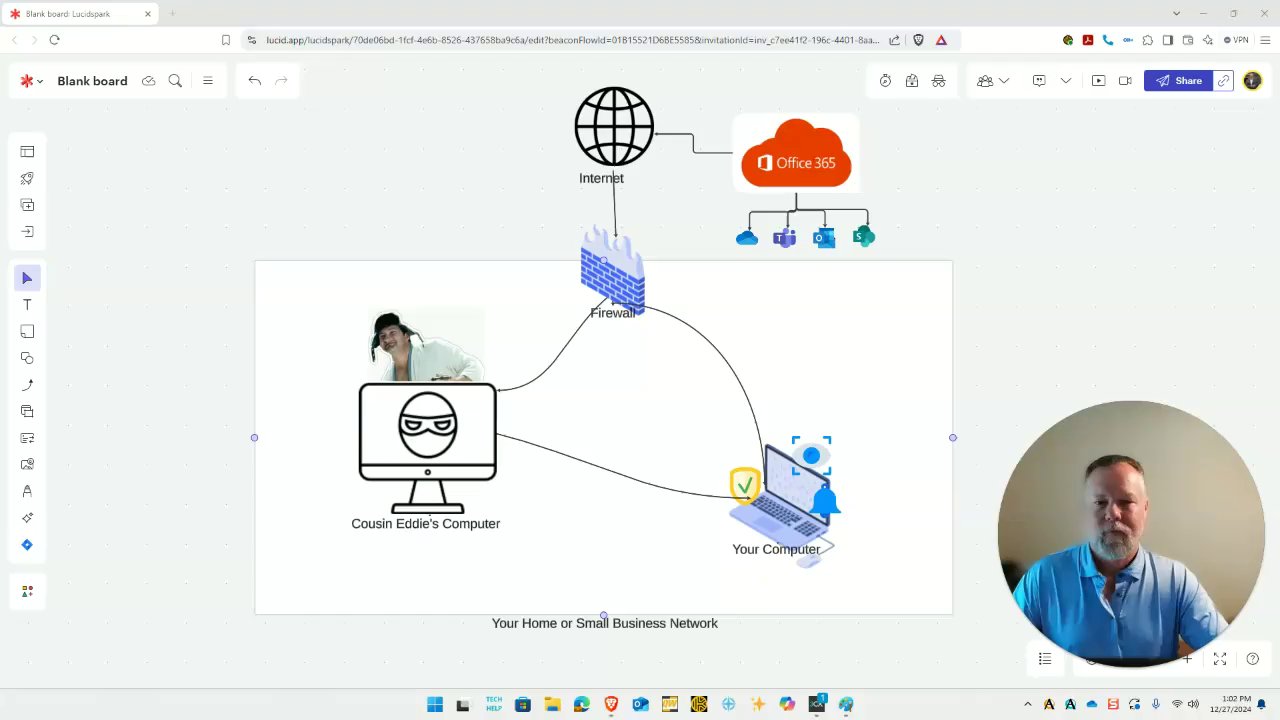Start the timer tool
Image resolution: width=1280 pixels, height=720 pixels.
tap(885, 81)
